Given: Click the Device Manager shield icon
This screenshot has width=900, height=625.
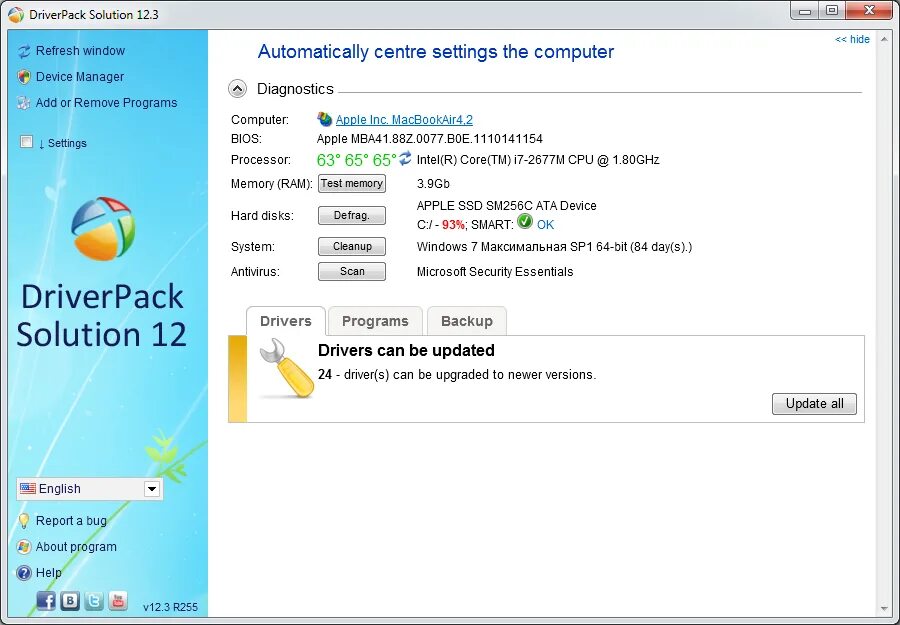Looking at the screenshot, I should [24, 77].
